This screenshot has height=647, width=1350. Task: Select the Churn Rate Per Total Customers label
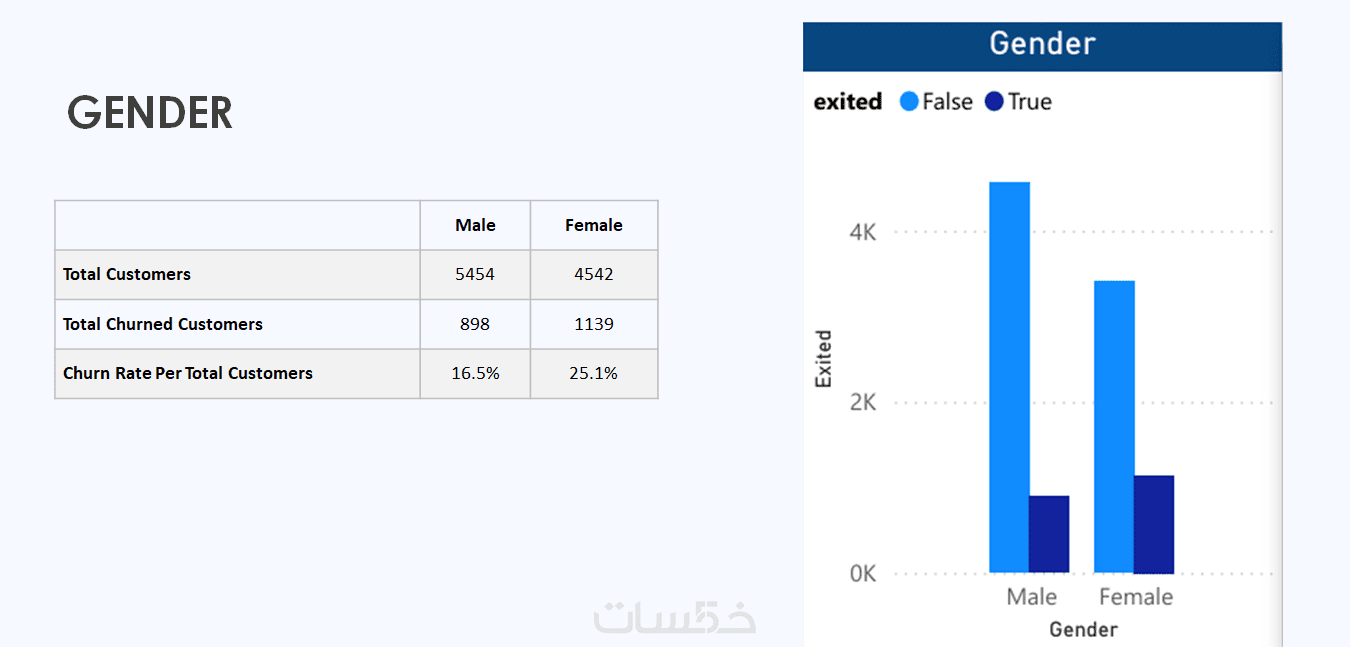tap(188, 373)
